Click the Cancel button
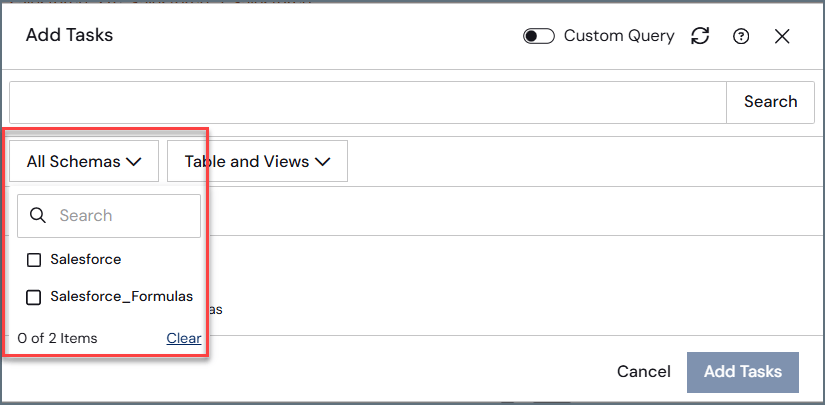Viewport: 825px width, 405px height. [x=643, y=372]
